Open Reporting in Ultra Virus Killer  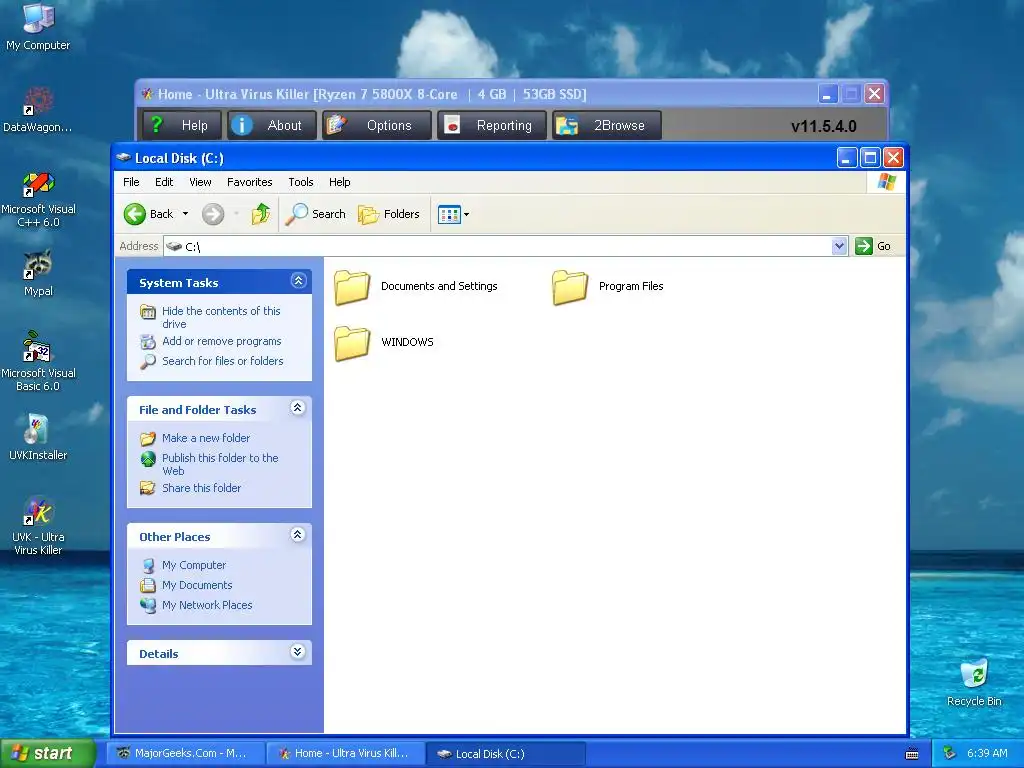tap(492, 125)
